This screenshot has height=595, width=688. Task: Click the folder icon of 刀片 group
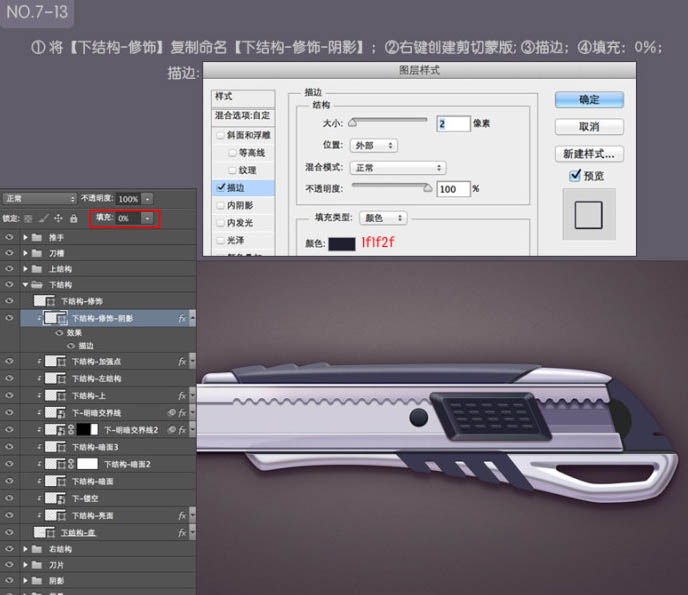coord(37,565)
